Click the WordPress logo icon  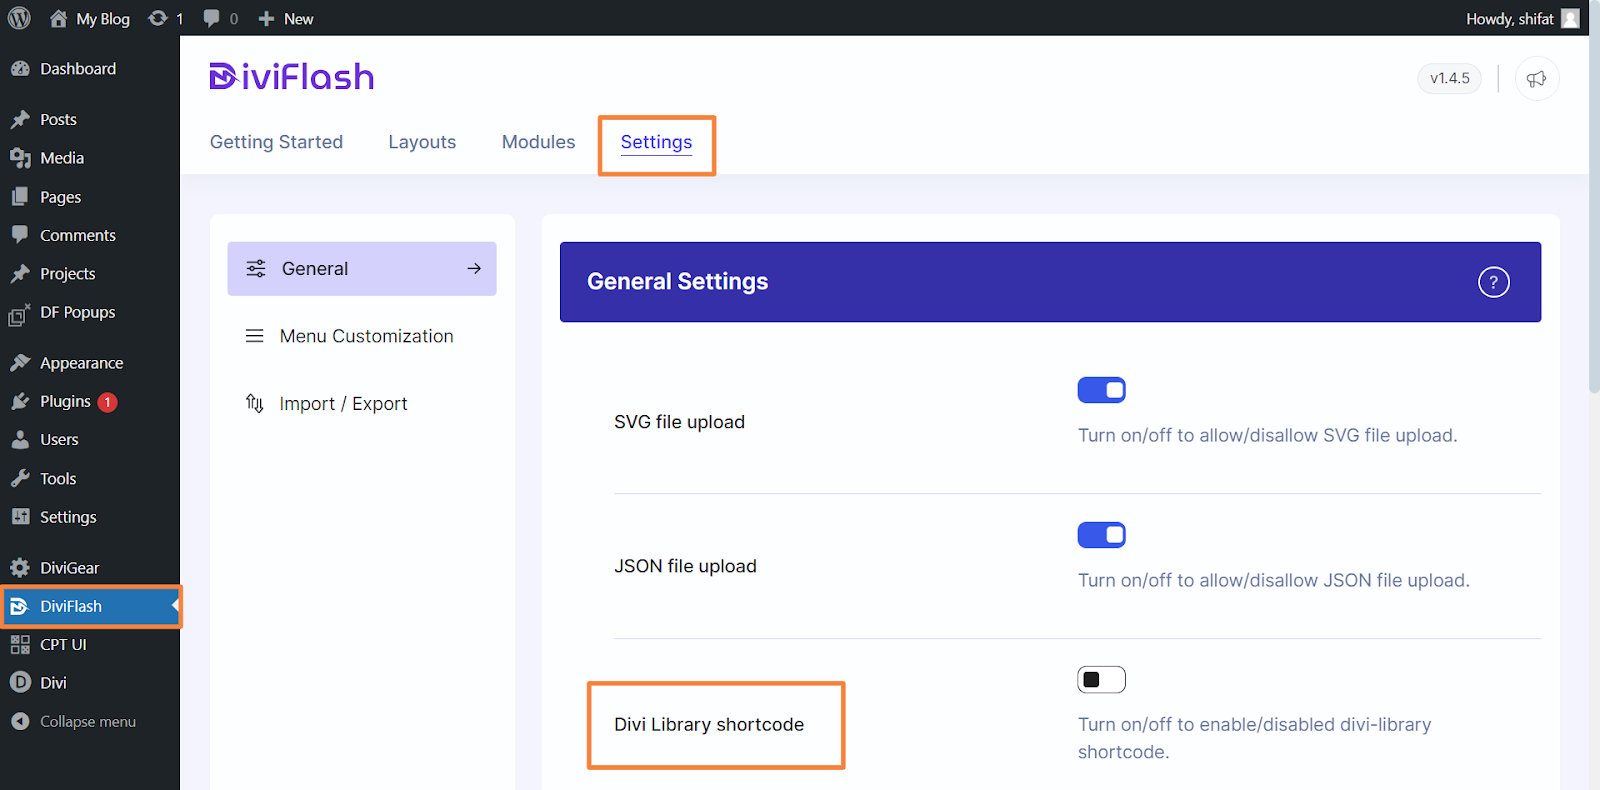click(x=19, y=18)
